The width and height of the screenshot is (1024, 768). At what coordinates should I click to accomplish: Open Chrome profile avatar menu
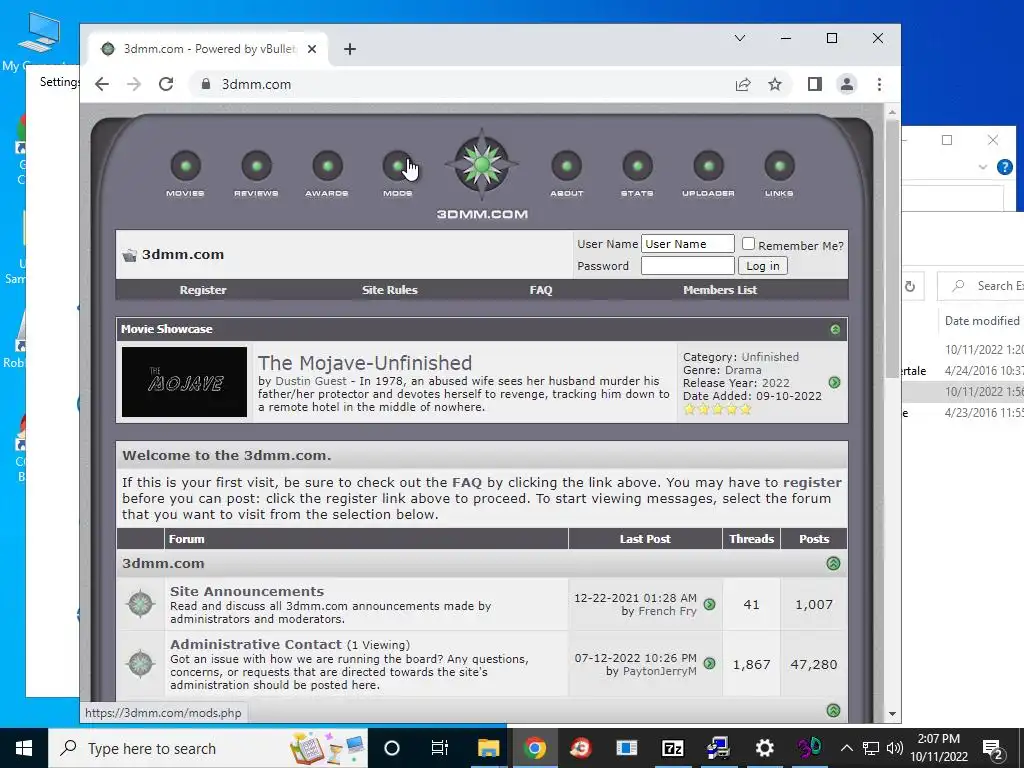pyautogui.click(x=847, y=84)
